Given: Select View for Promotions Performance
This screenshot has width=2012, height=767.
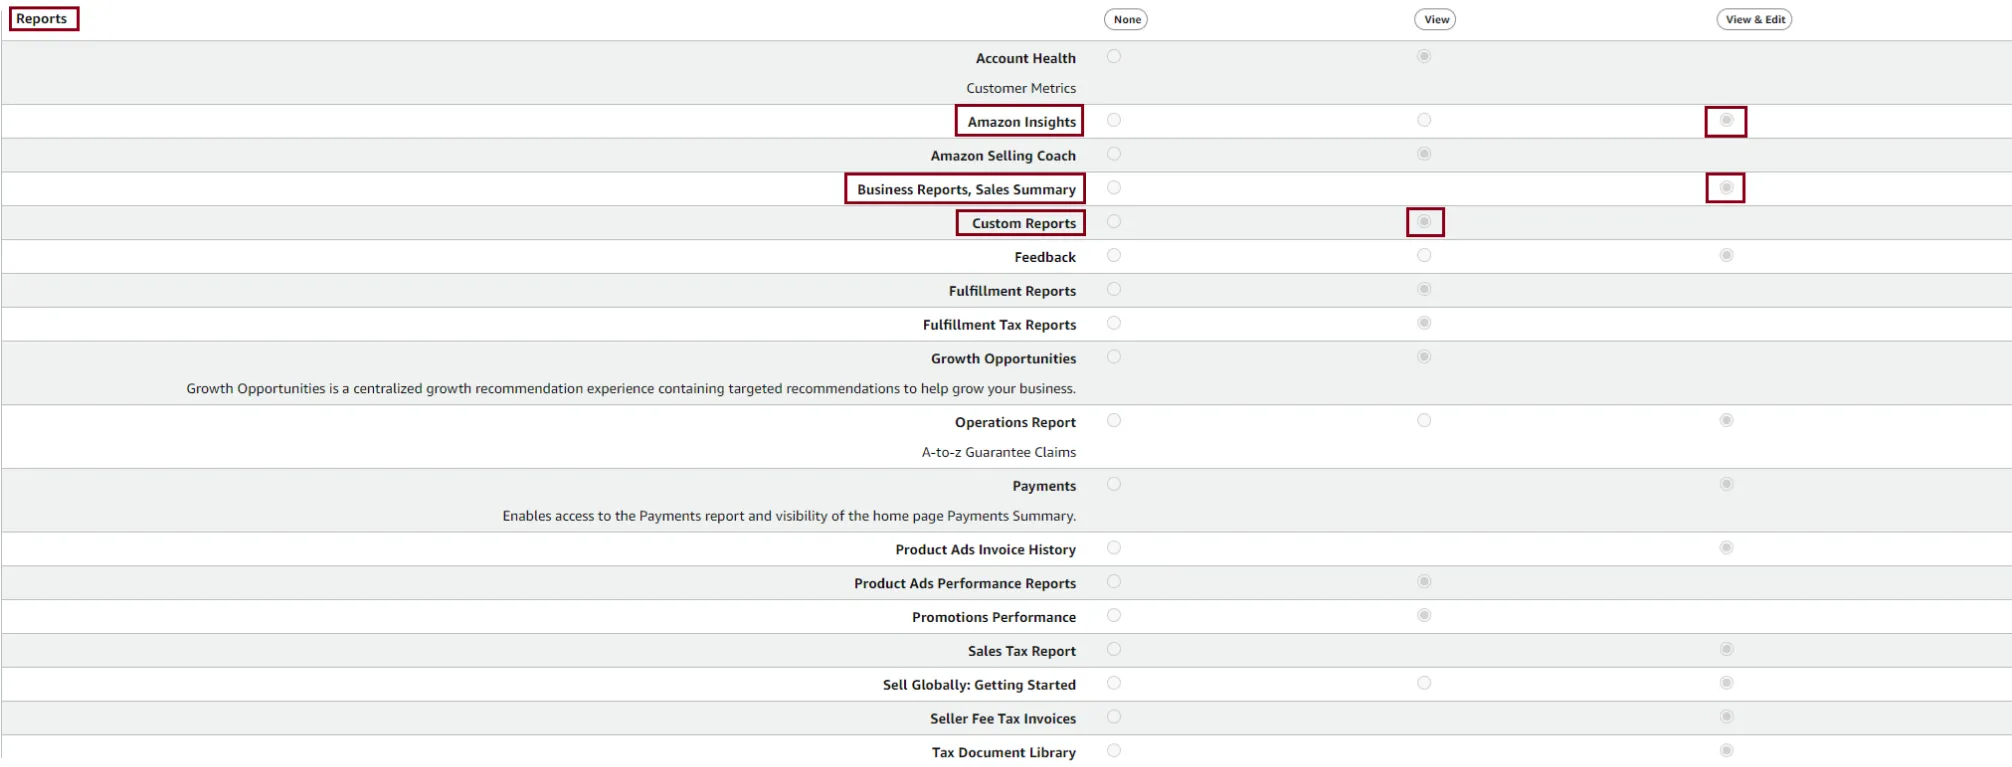Looking at the screenshot, I should click(1424, 615).
